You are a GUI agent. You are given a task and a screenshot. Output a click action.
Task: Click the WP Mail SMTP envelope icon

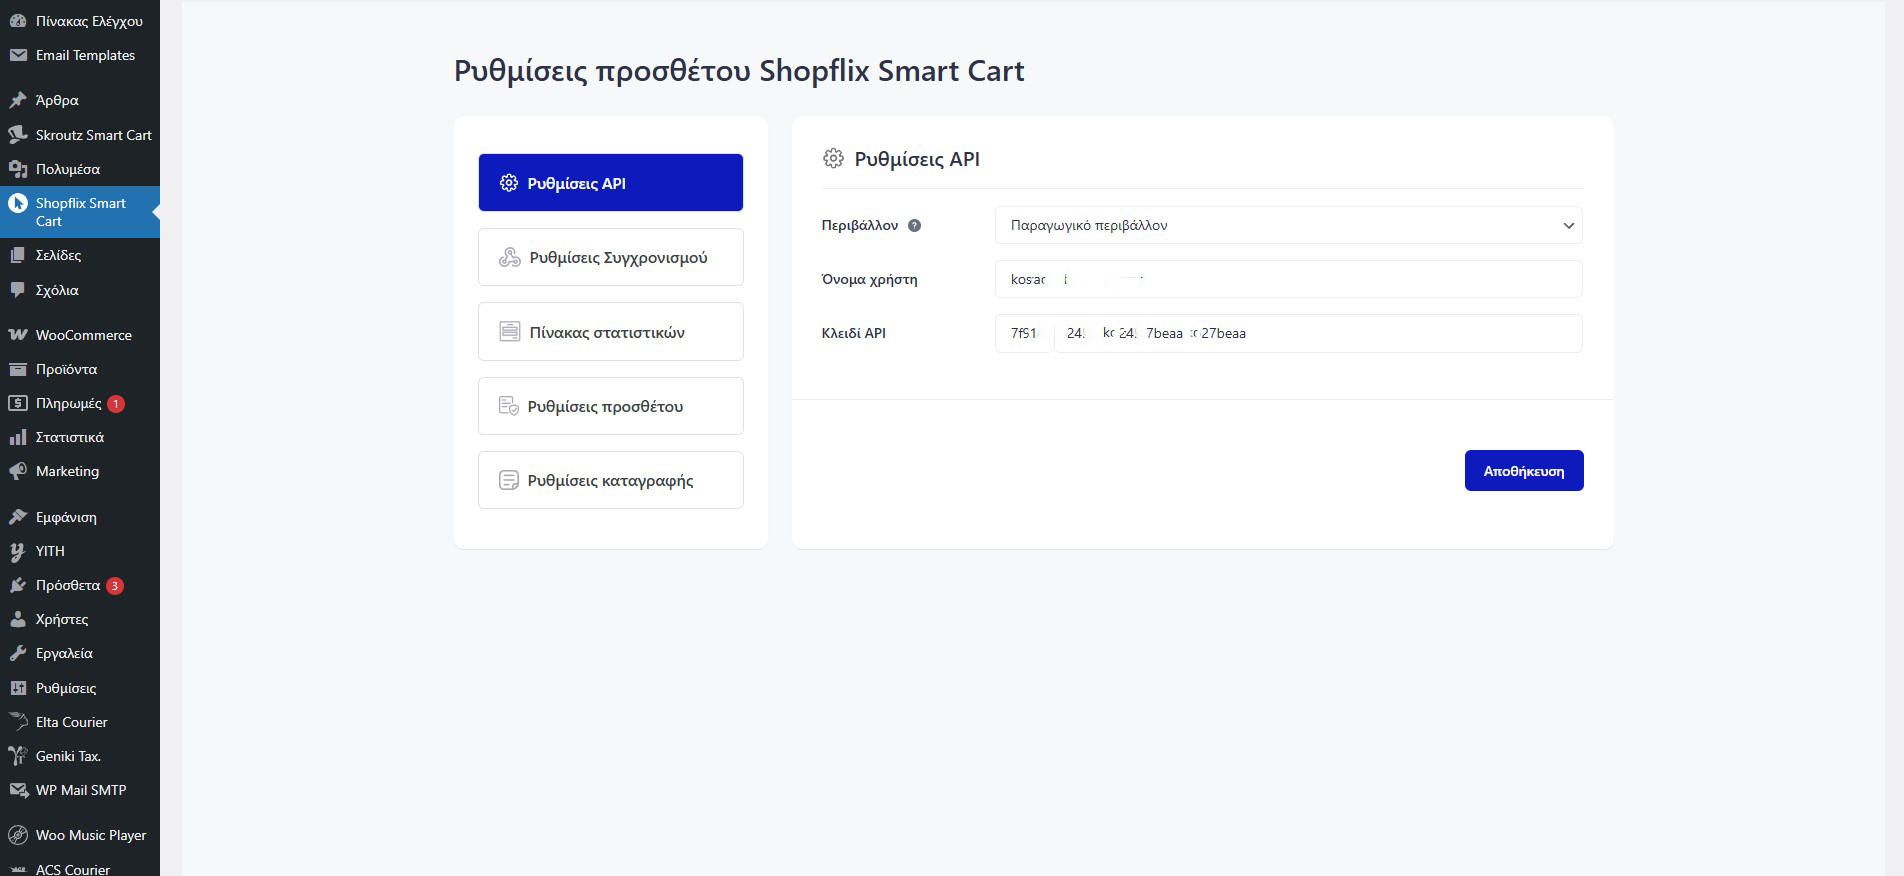17,790
